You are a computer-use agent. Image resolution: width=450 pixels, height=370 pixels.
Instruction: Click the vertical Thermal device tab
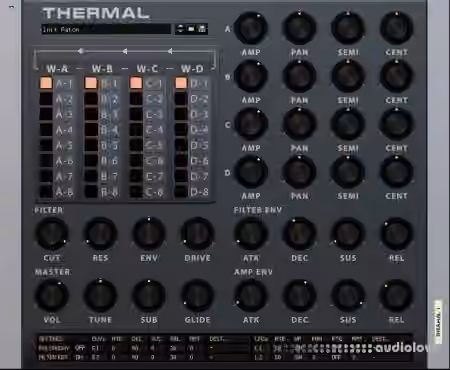438,323
